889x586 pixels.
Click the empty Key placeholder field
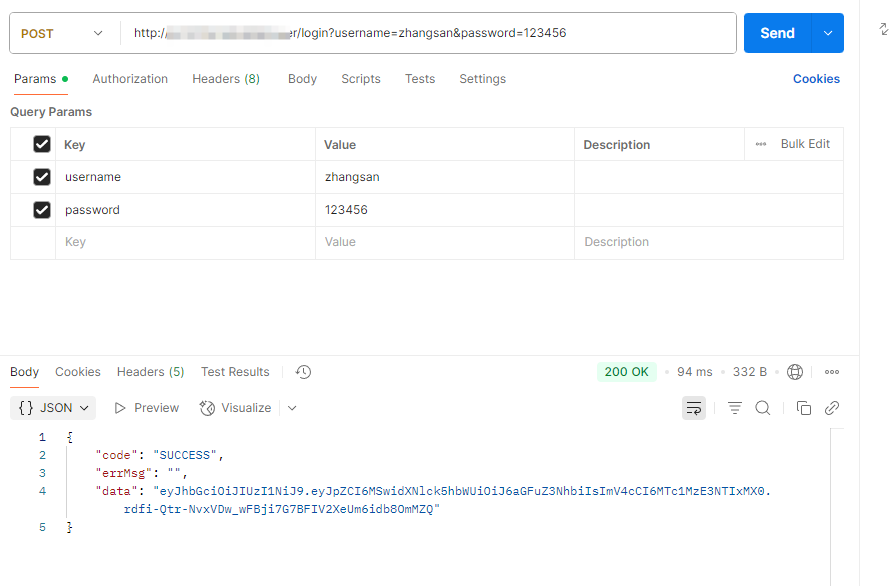185,243
